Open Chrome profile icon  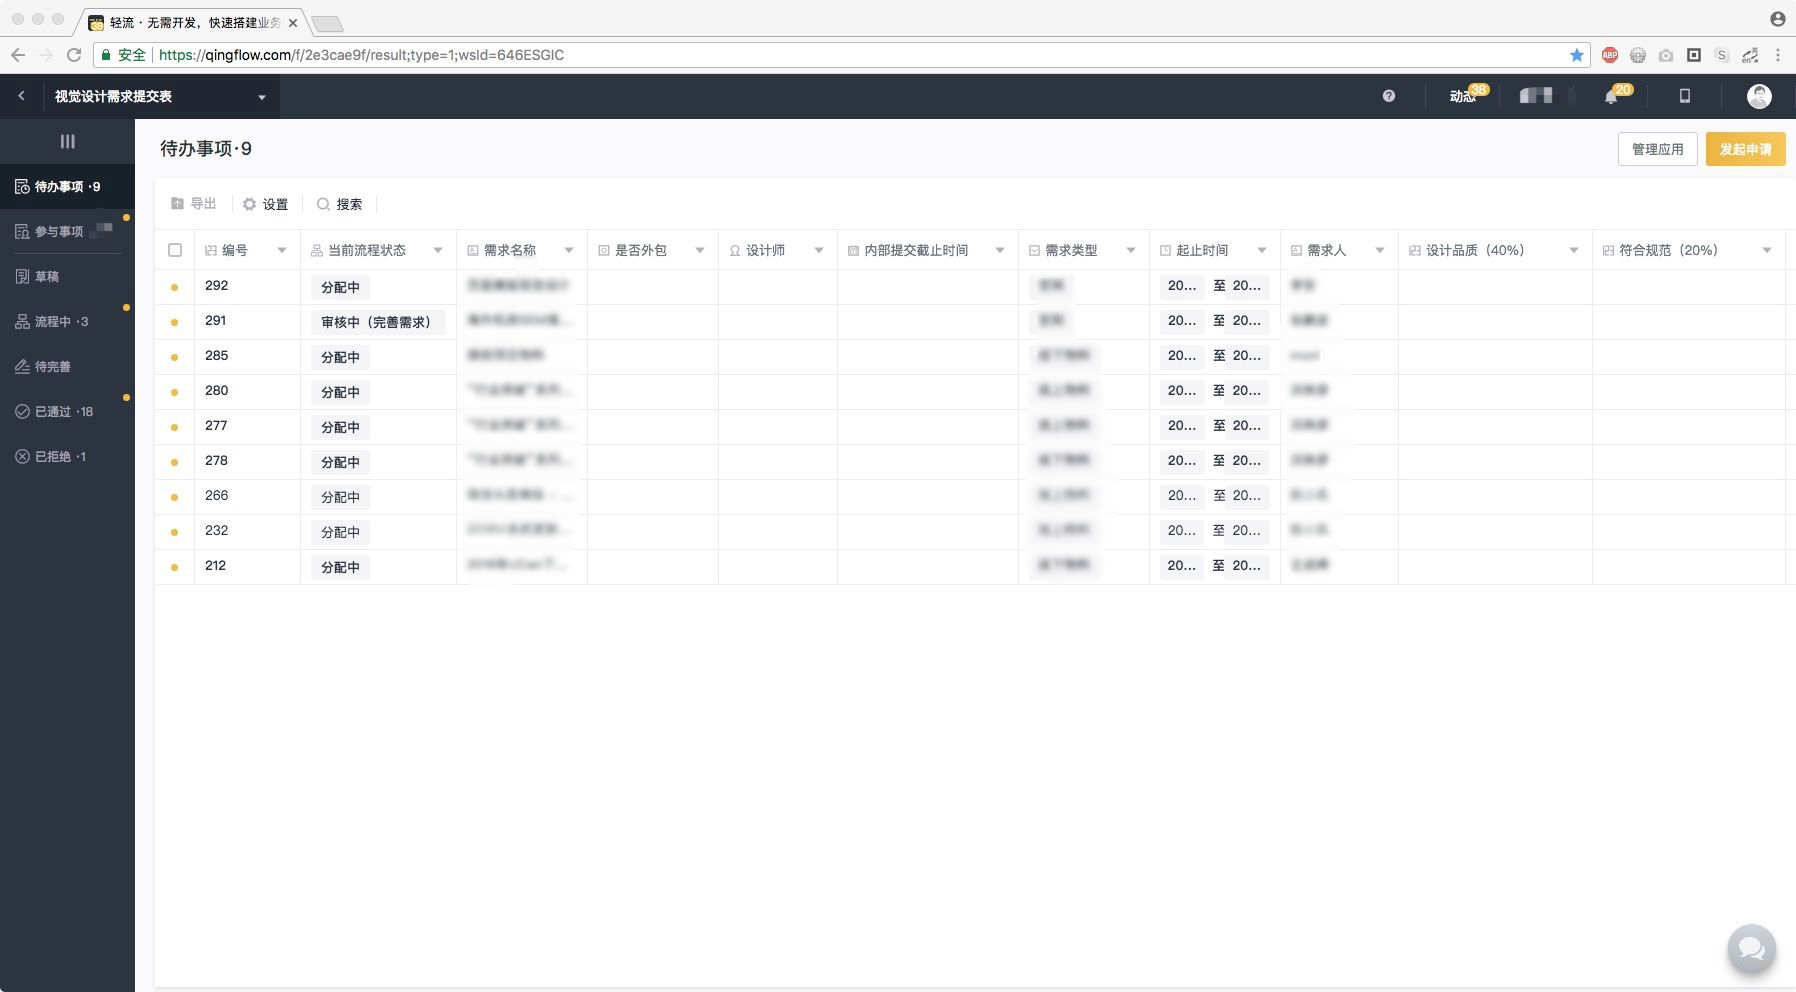[x=1777, y=18]
